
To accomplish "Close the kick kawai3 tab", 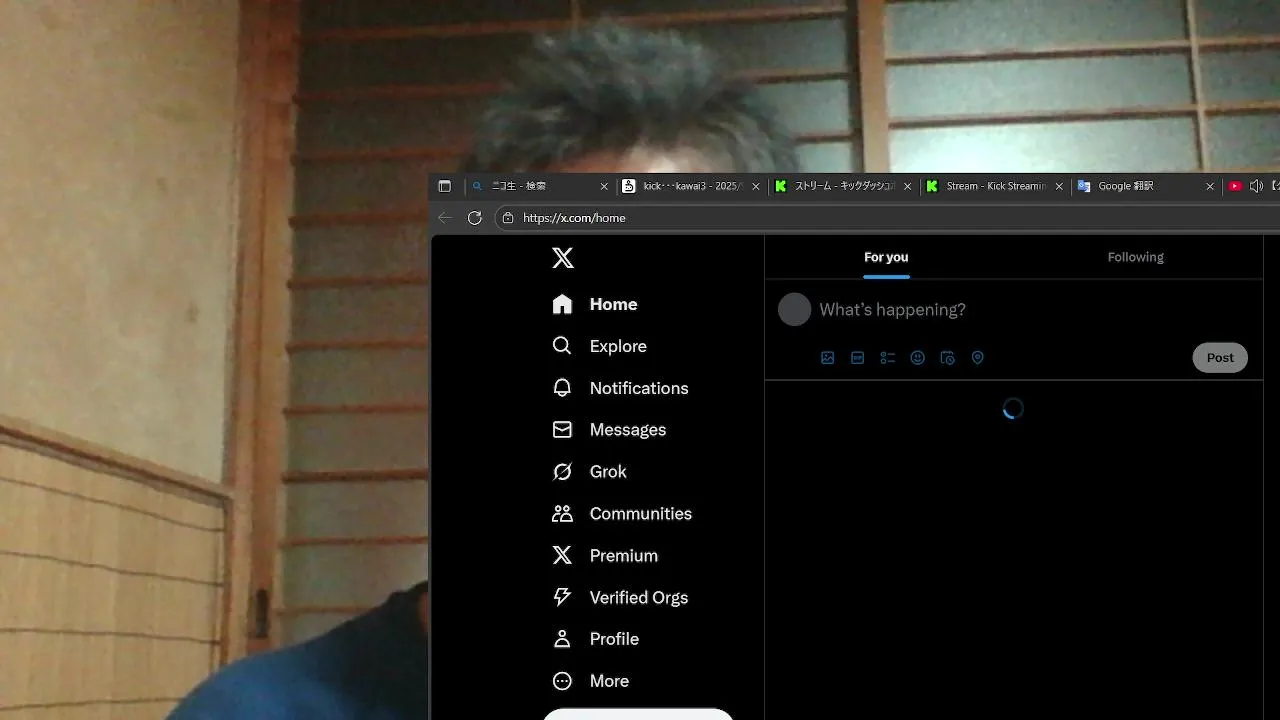I will pos(755,186).
